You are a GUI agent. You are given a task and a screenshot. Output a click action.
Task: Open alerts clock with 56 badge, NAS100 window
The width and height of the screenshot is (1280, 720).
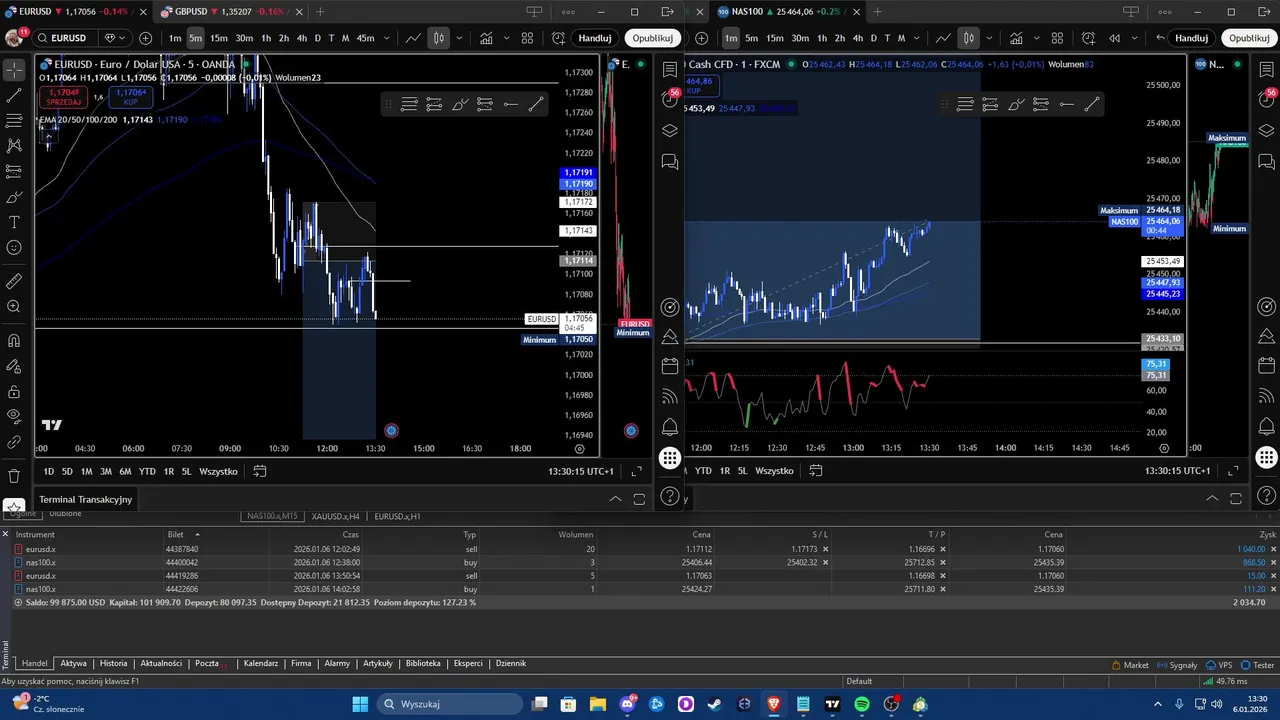1268,98
